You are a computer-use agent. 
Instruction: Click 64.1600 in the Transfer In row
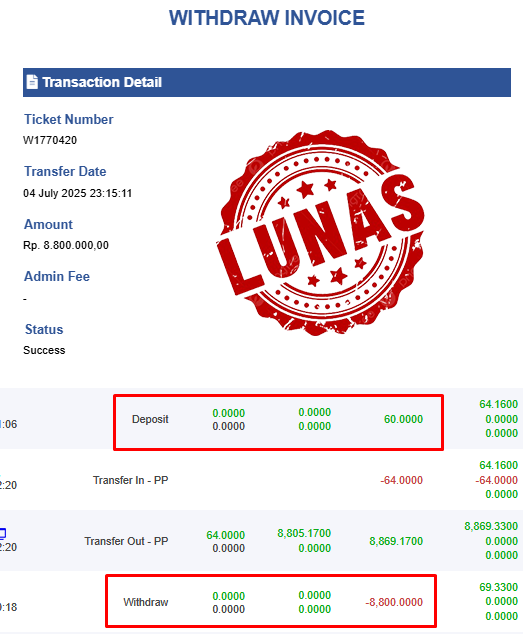(498, 465)
